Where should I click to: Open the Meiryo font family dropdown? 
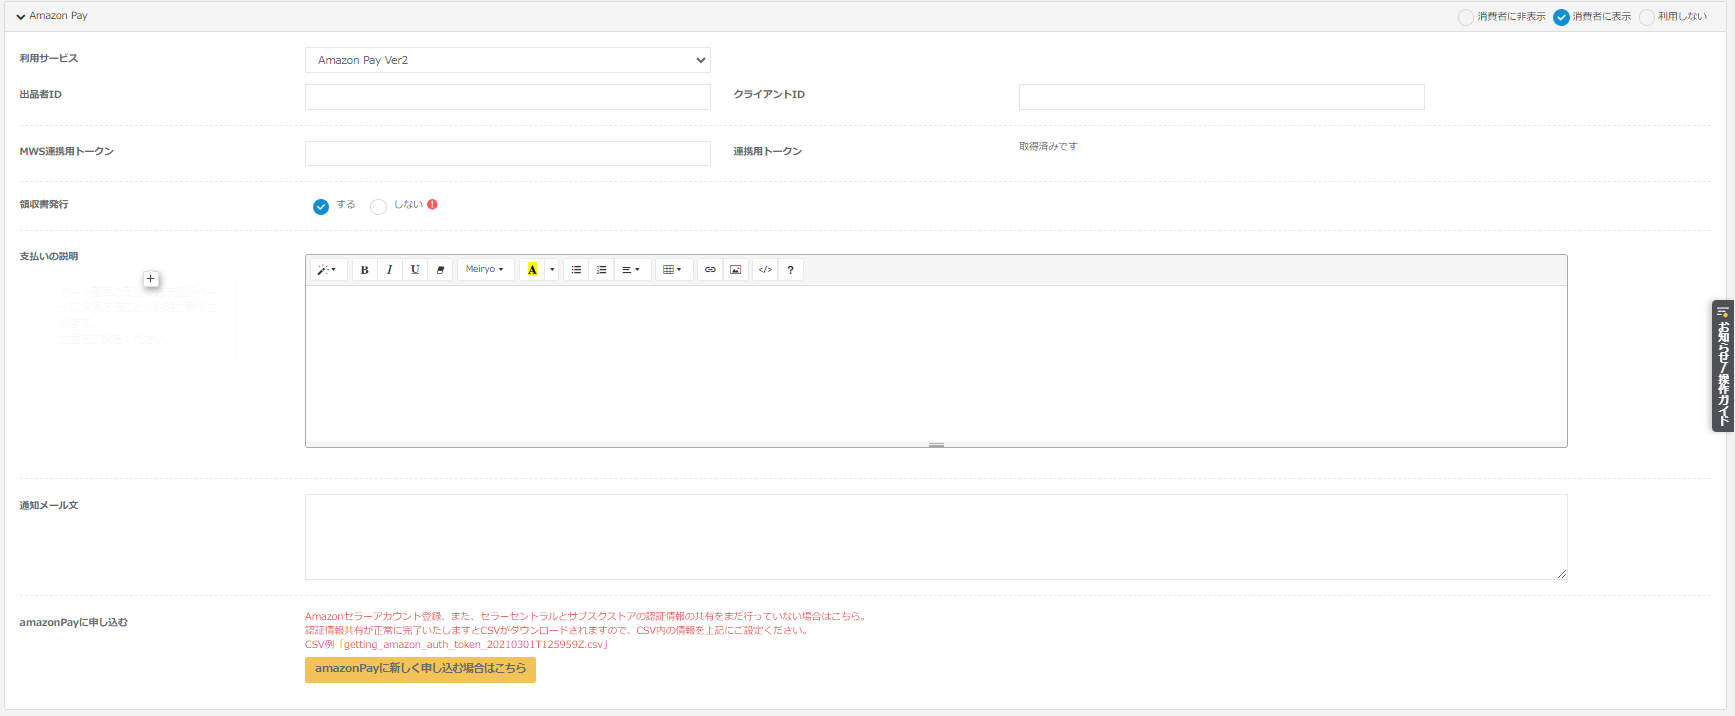click(x=485, y=270)
